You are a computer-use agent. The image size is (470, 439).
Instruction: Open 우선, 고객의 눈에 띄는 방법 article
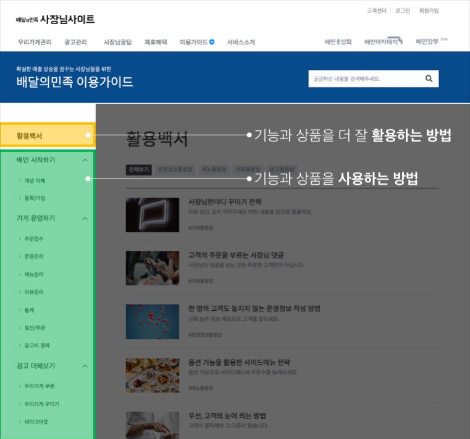pos(227,416)
